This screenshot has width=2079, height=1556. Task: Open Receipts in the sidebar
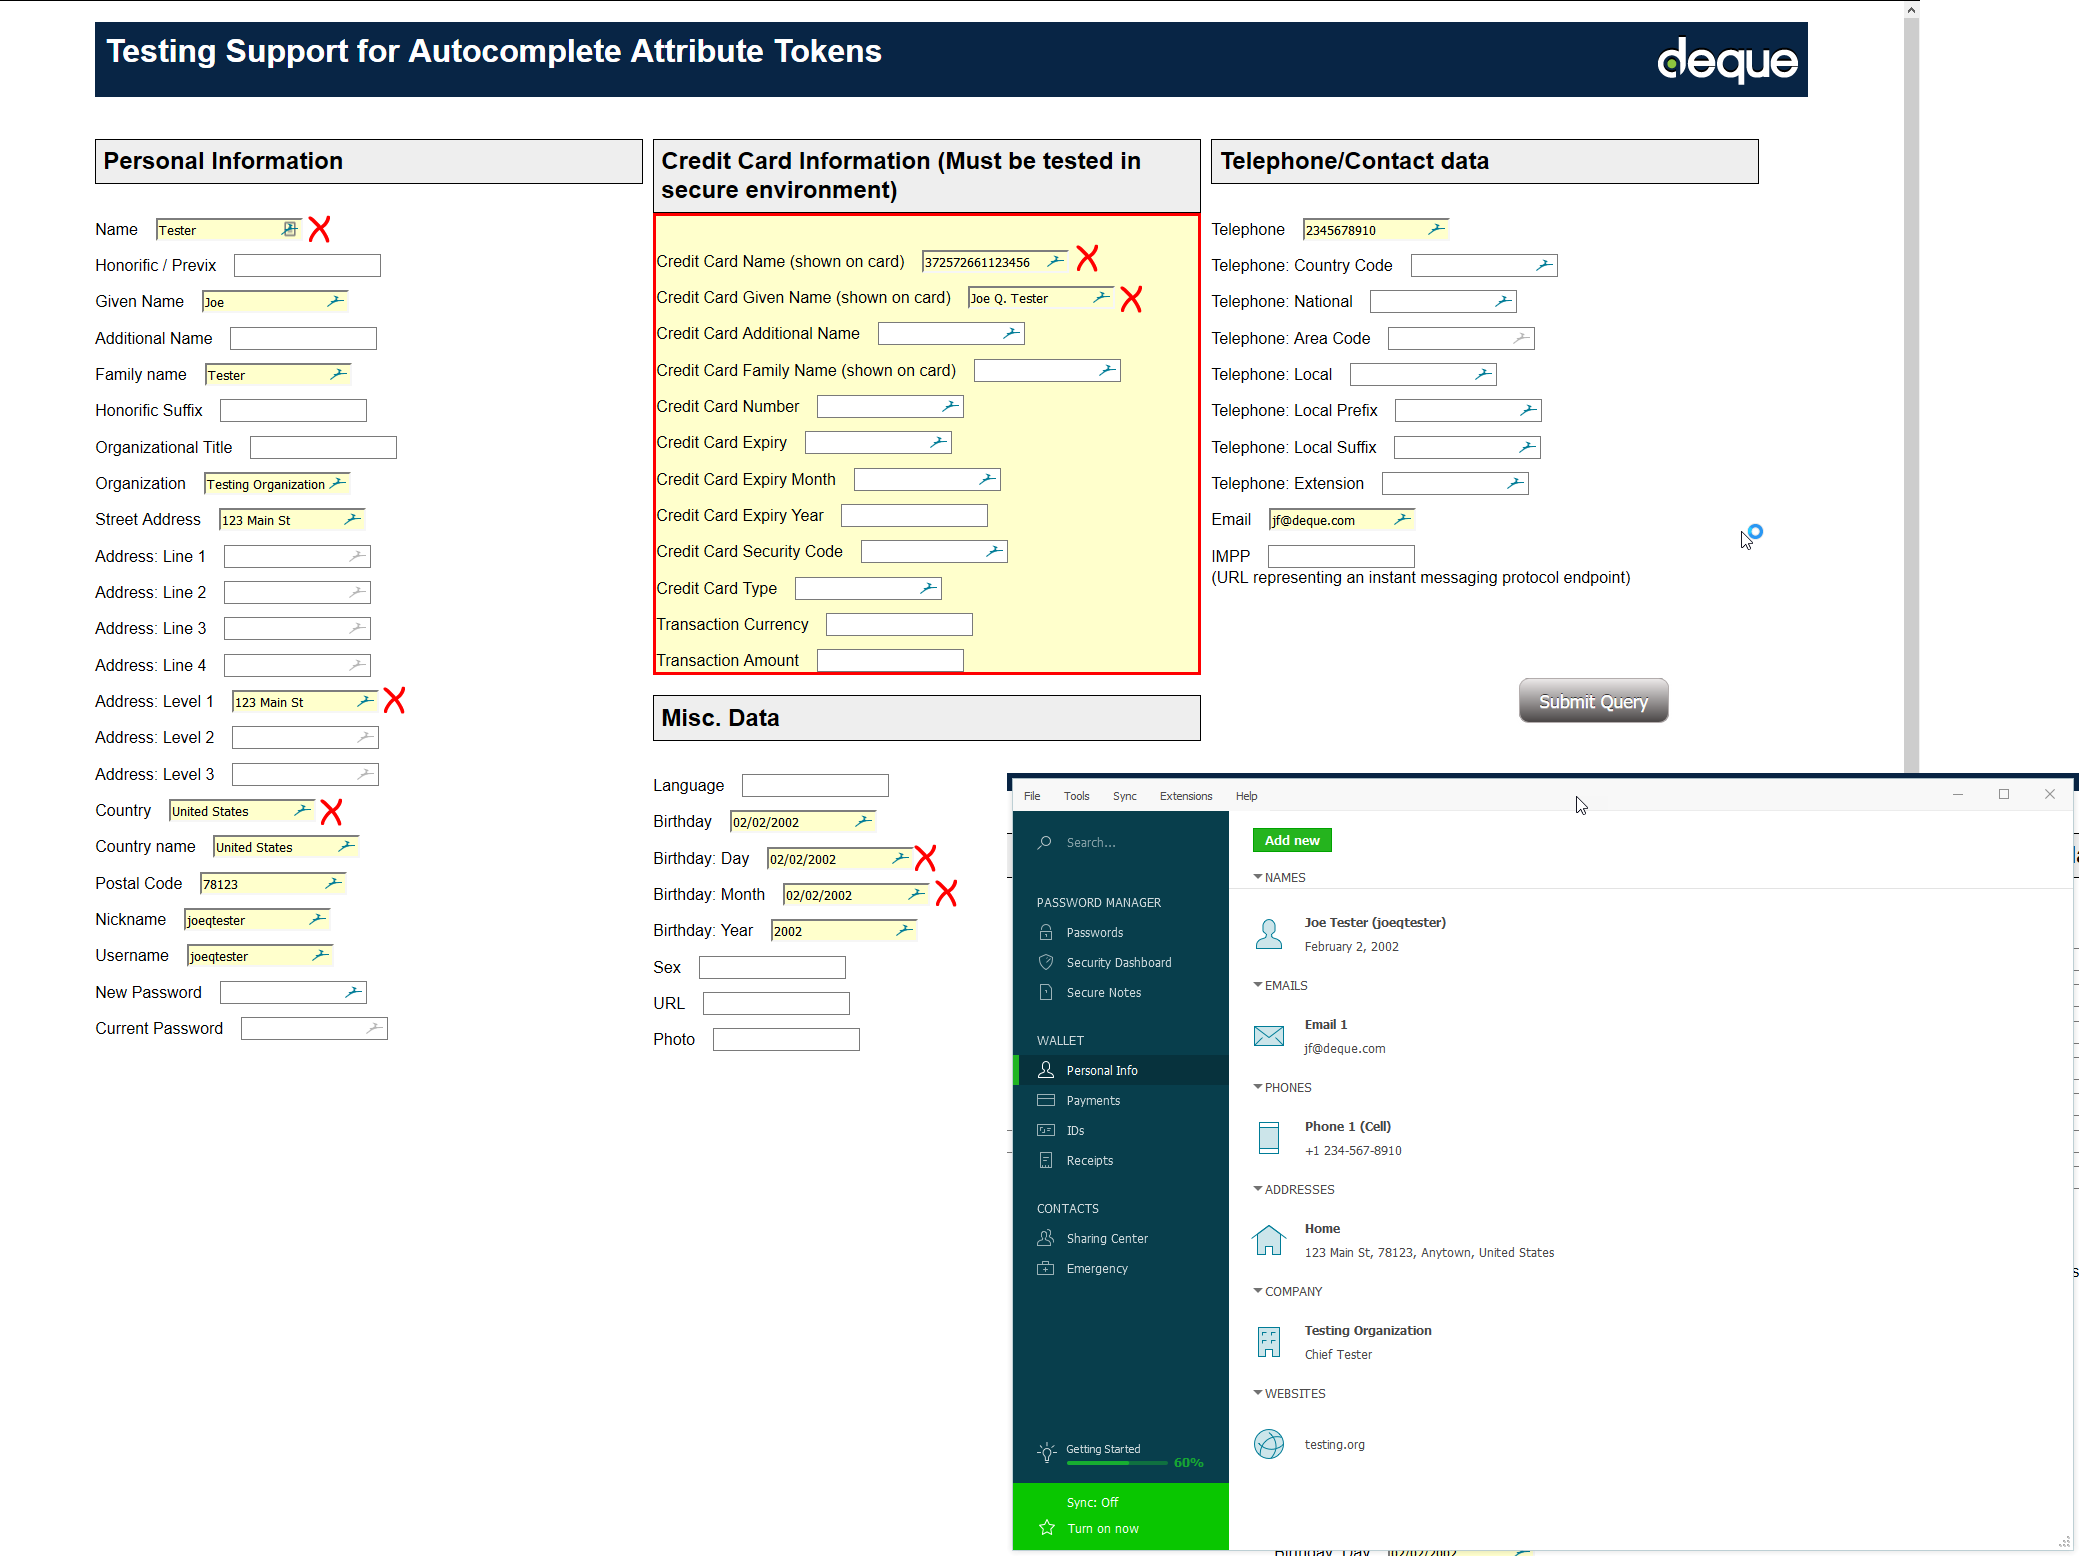click(1089, 1160)
